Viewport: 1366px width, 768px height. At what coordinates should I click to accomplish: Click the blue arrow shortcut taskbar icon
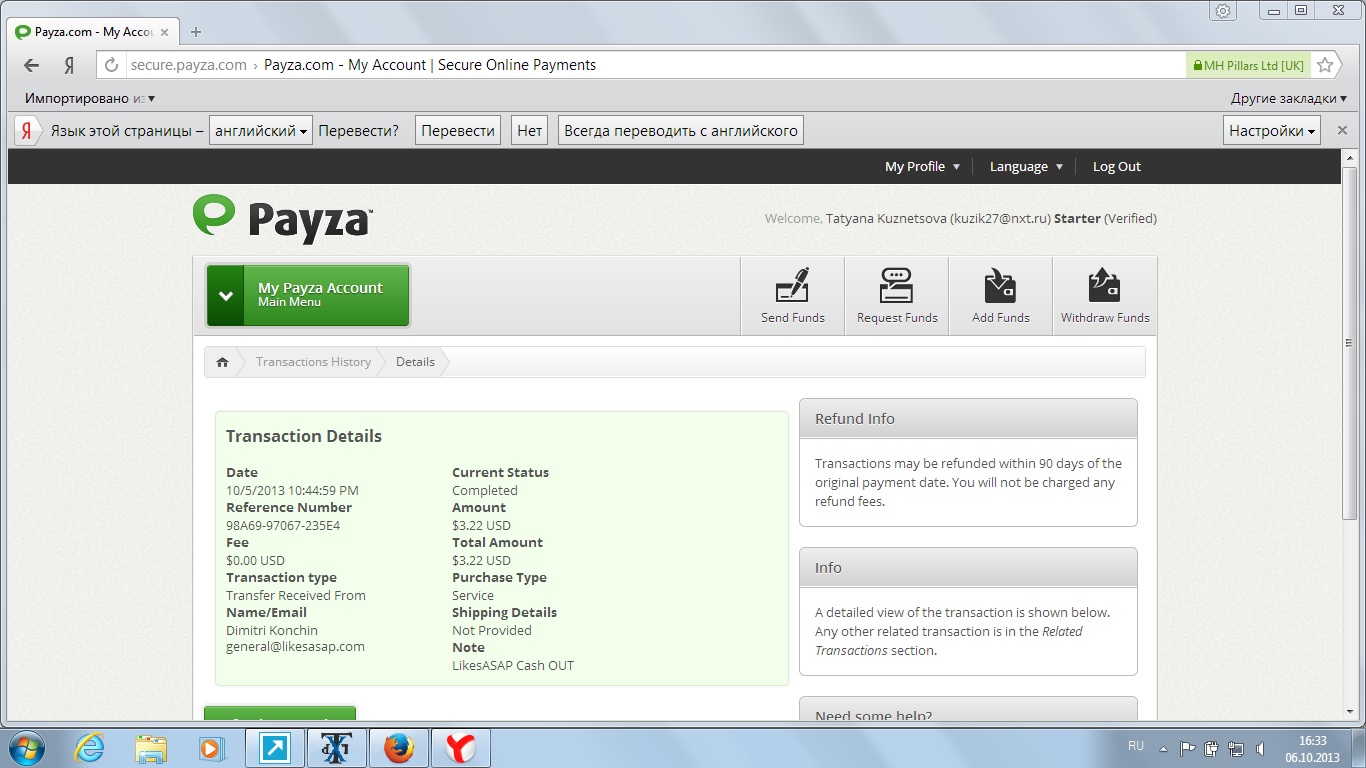[x=275, y=748]
